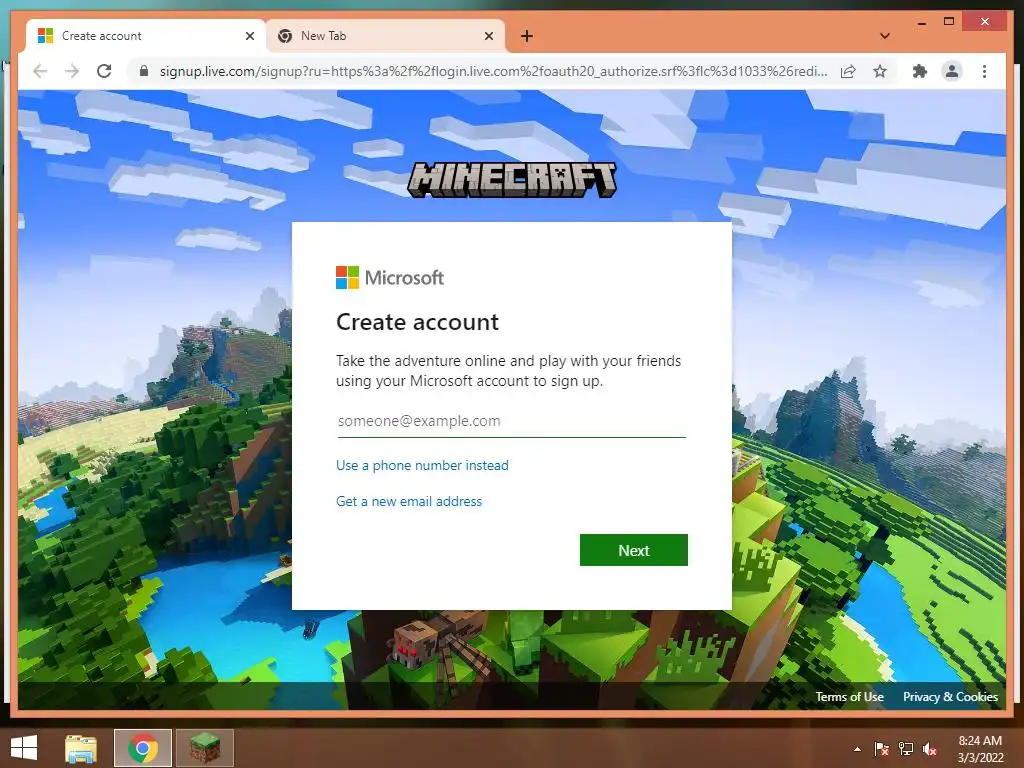
Task: Go back using the browser back arrow
Action: coord(40,71)
